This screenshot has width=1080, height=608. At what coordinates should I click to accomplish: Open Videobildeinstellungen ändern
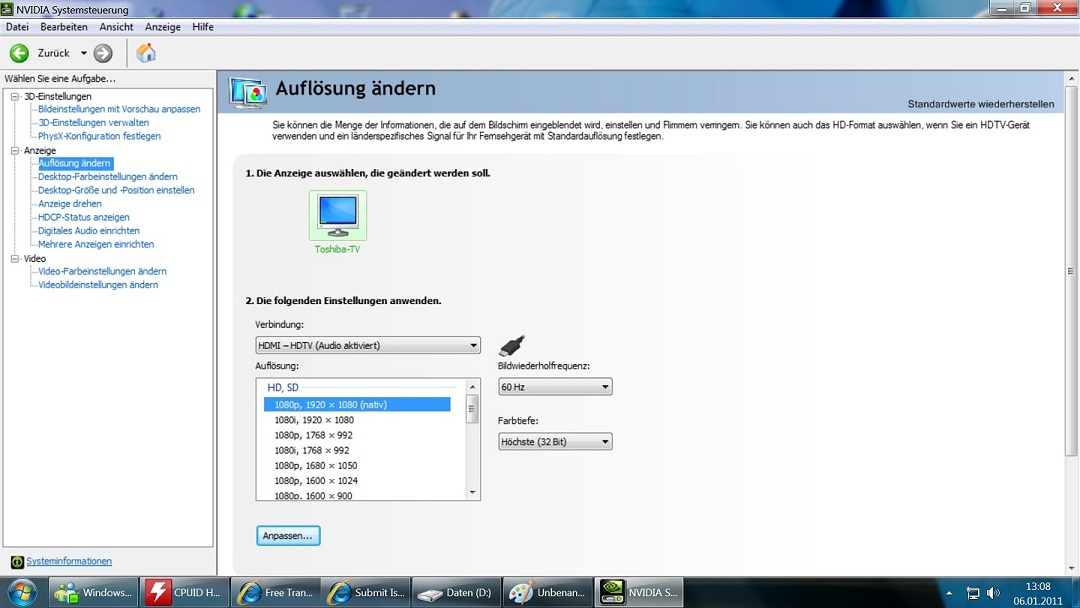[x=98, y=285]
